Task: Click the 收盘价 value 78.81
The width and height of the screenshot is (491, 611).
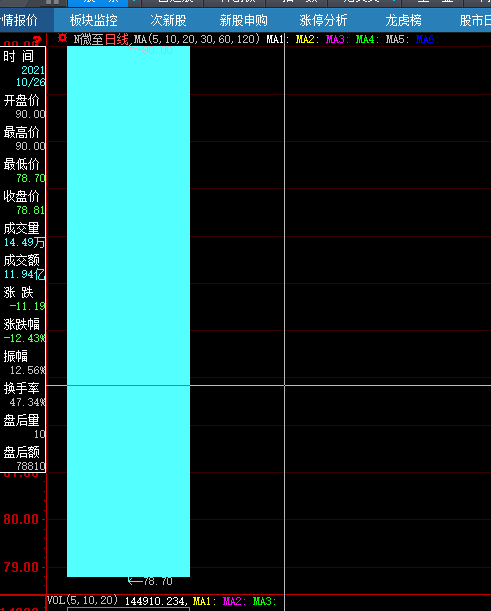Action: (30, 210)
